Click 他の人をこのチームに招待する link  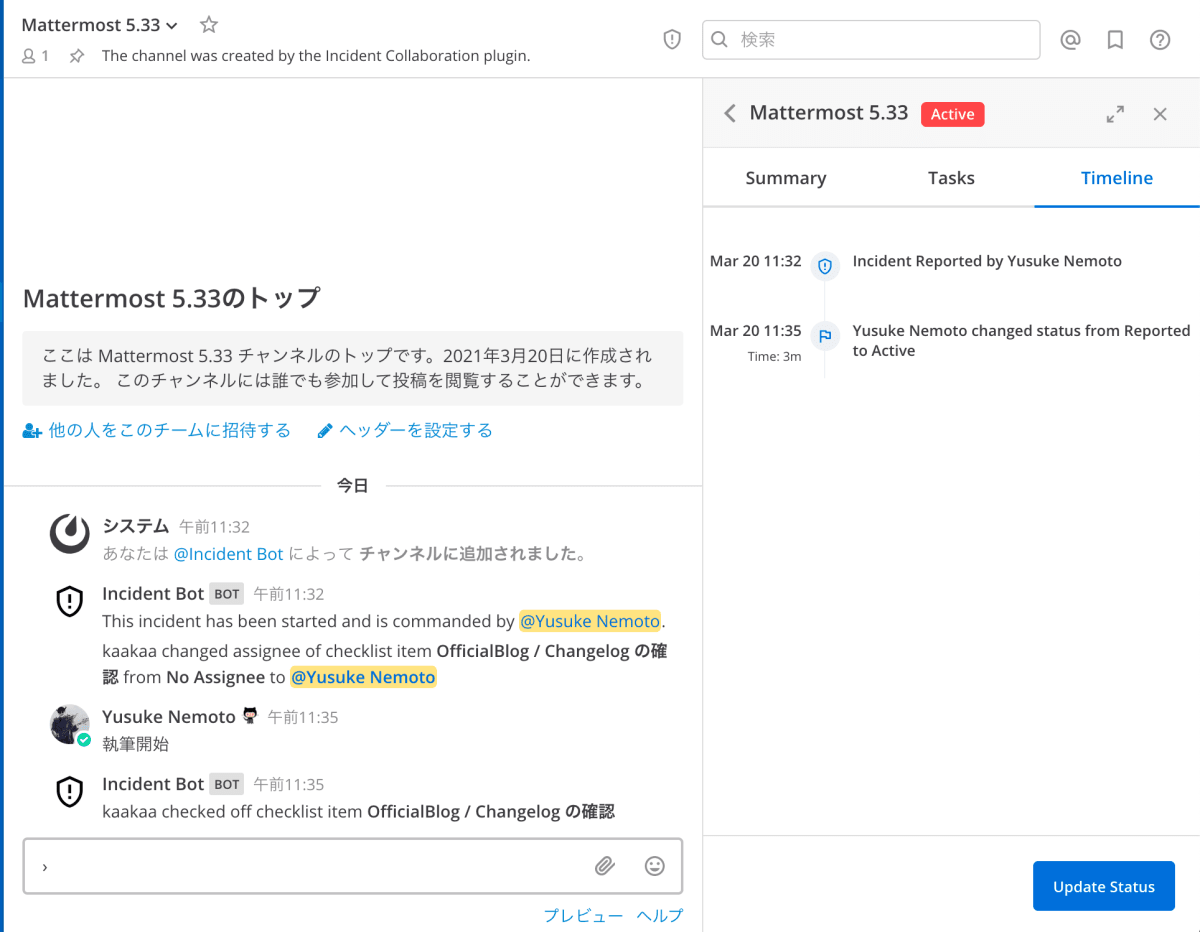coord(169,431)
